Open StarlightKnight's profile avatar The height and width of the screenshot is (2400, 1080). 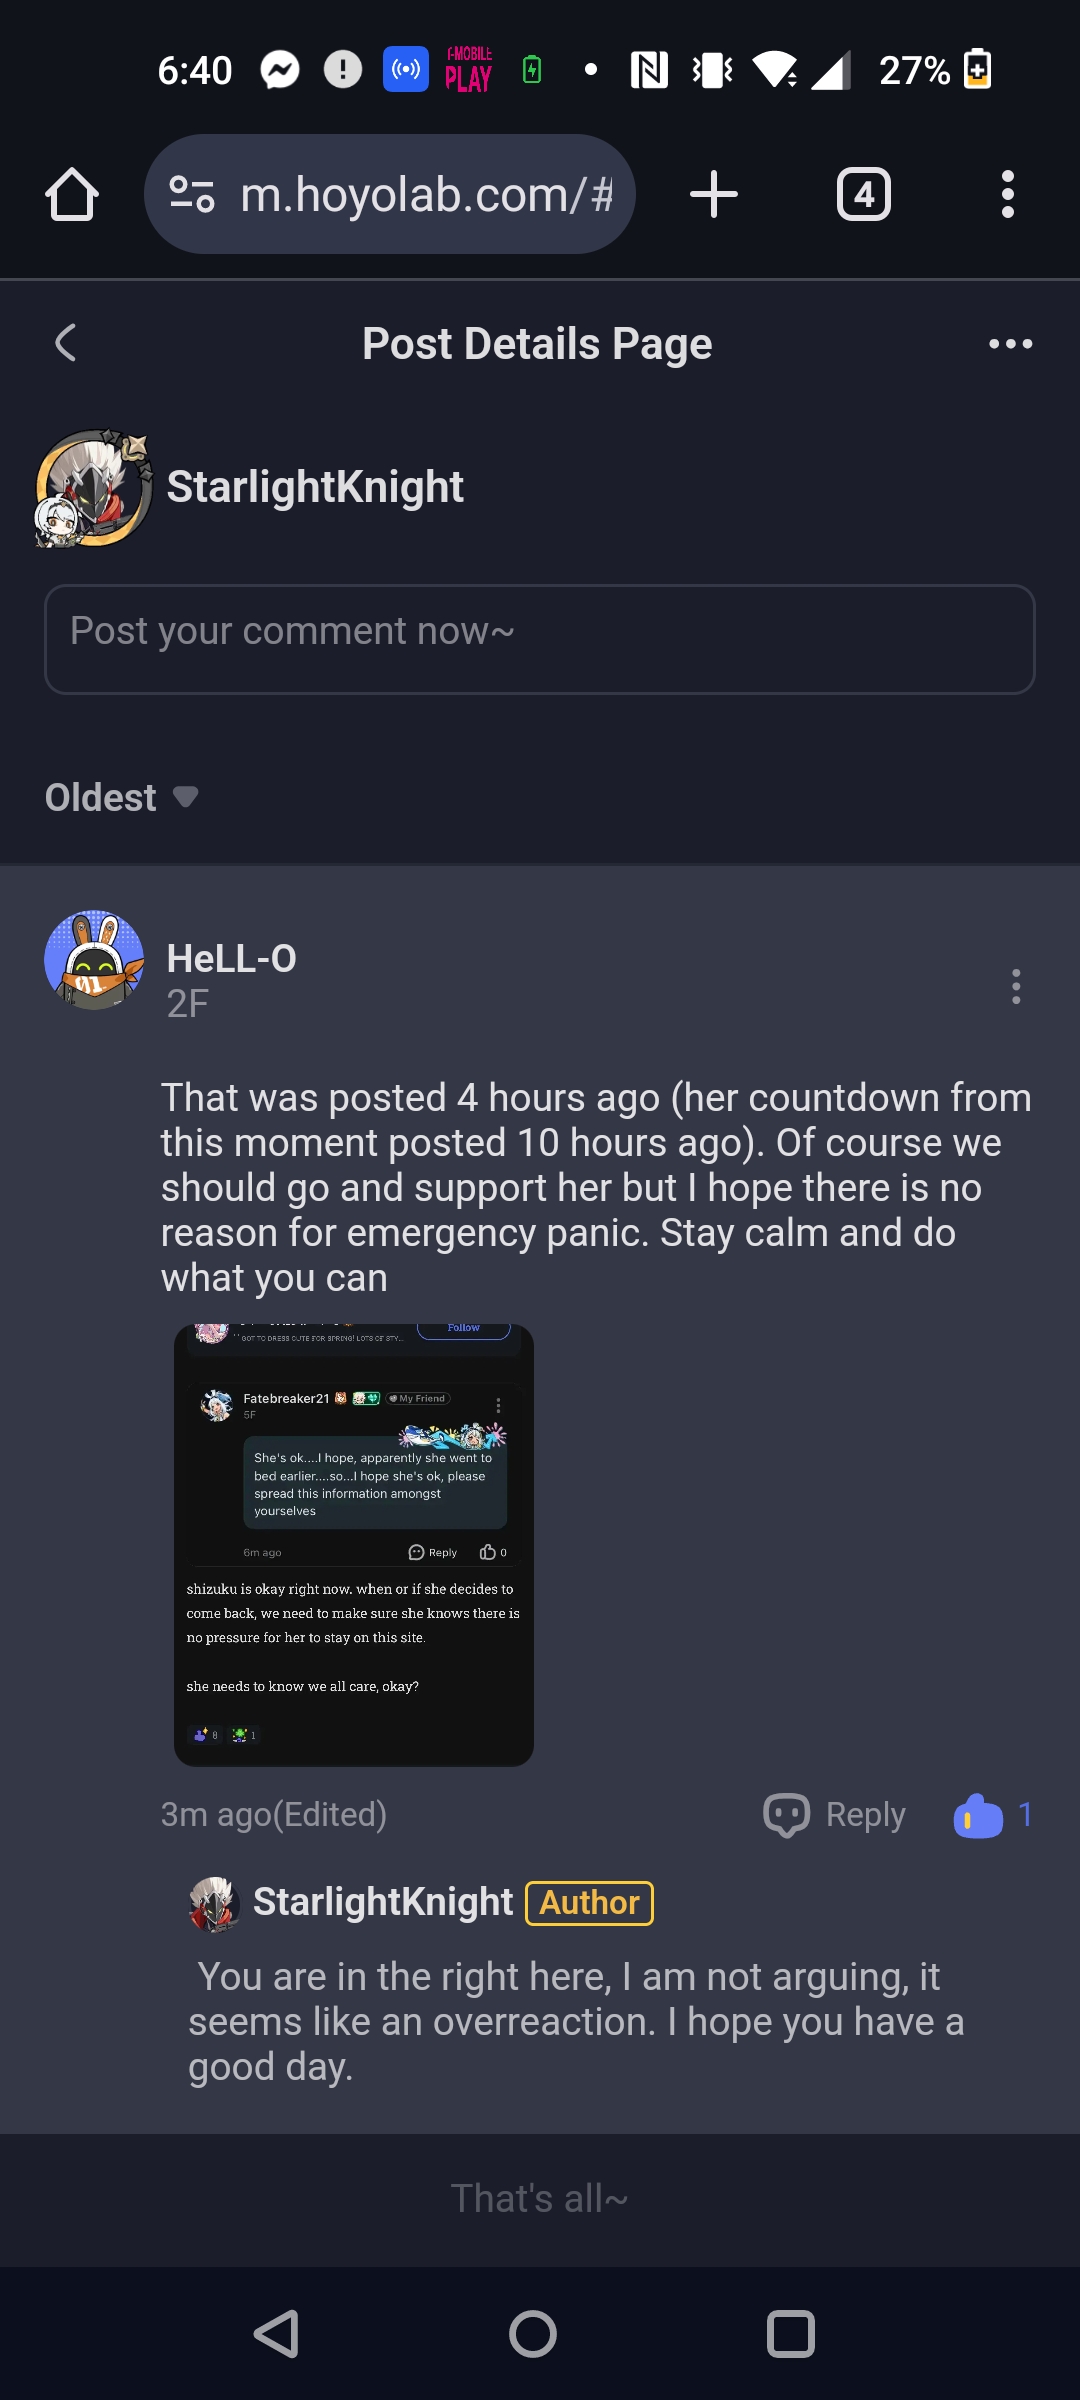92,487
